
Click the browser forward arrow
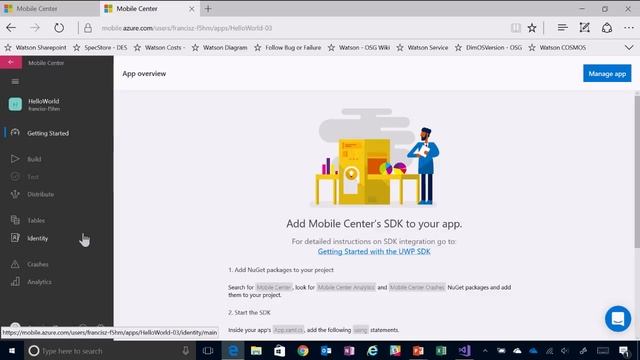[x=35, y=28]
